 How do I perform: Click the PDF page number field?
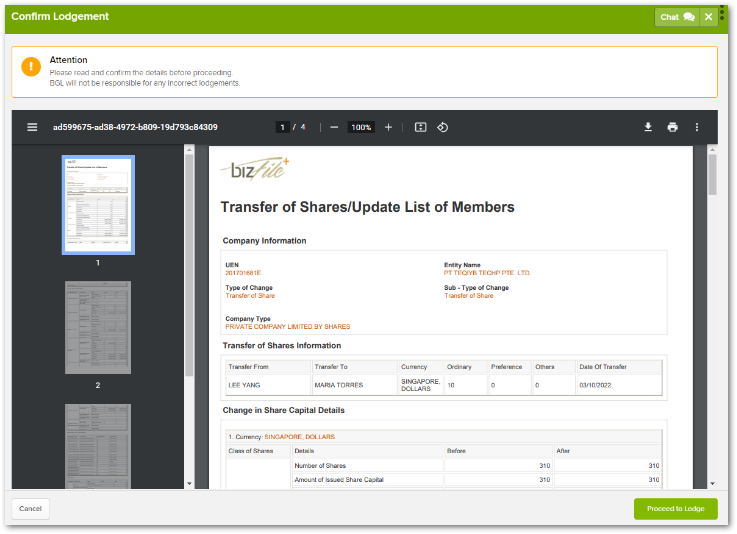(x=282, y=127)
